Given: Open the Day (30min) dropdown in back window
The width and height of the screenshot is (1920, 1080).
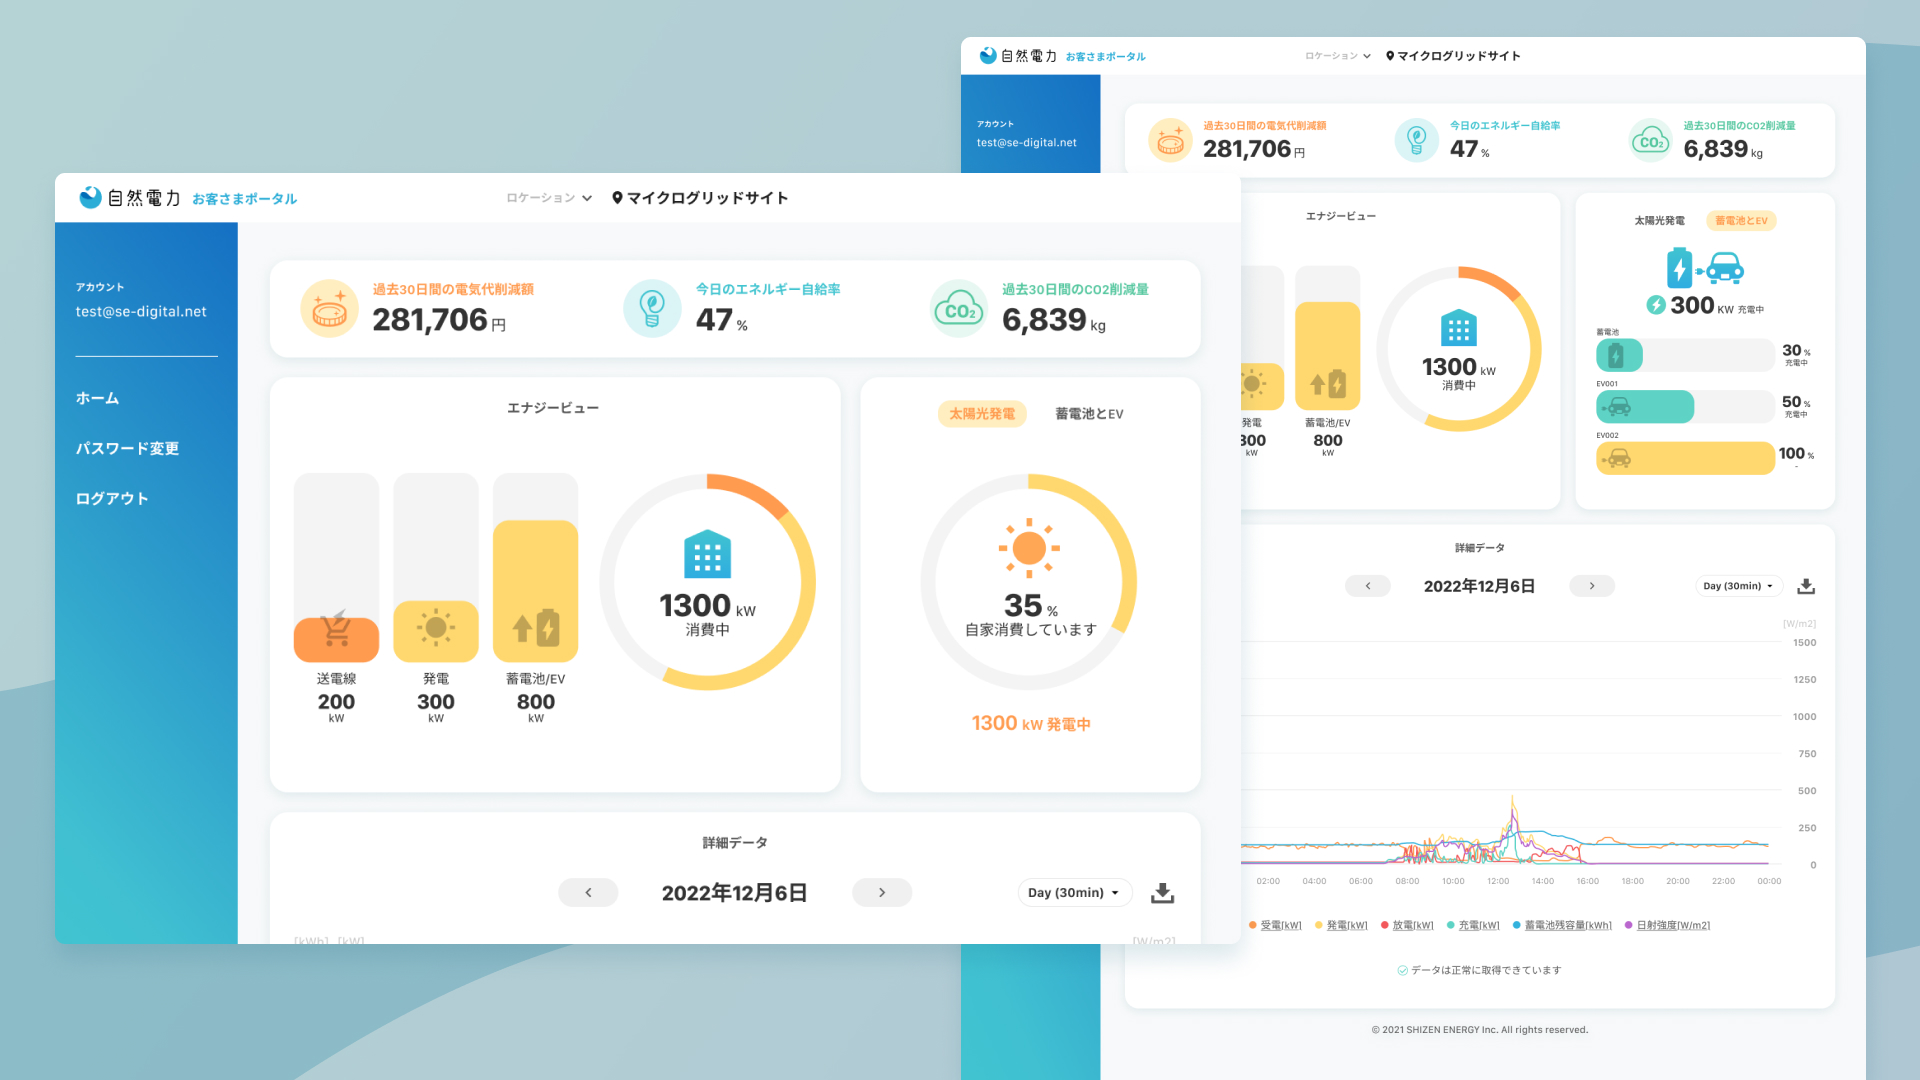Looking at the screenshot, I should [1738, 586].
